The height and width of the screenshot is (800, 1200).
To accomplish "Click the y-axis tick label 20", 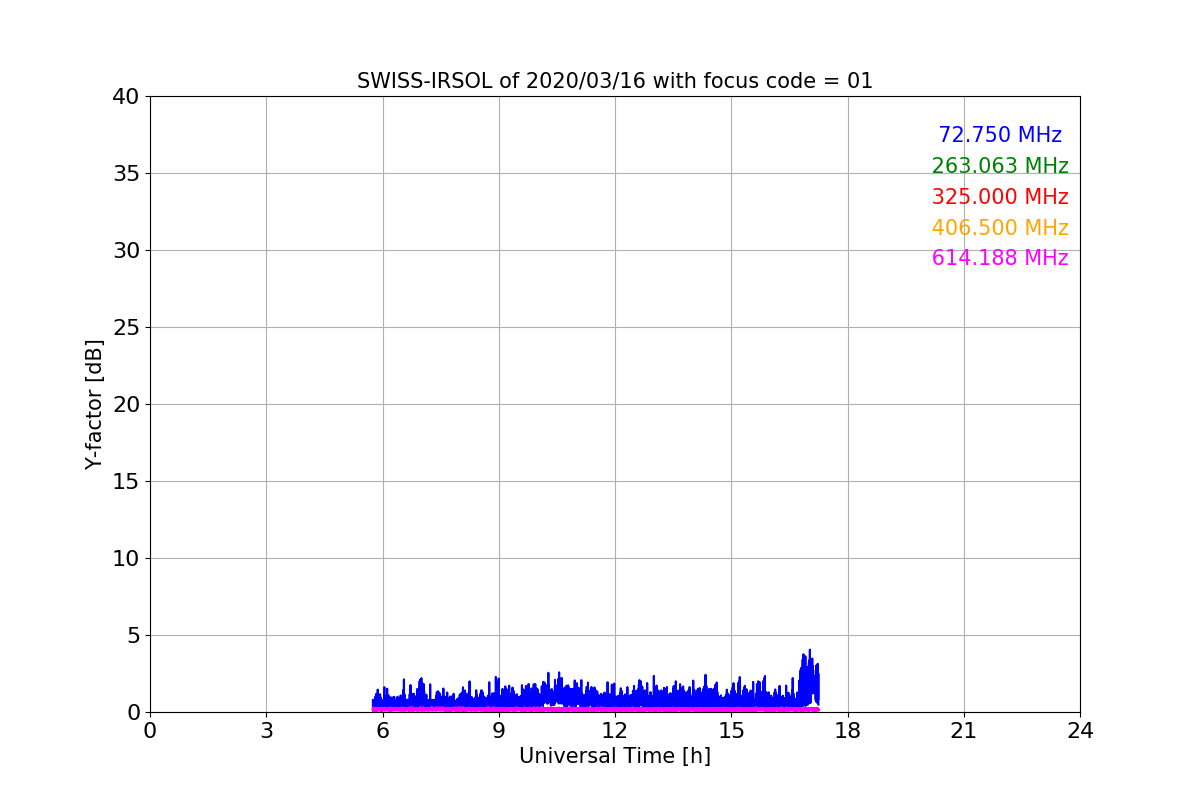I will click(125, 405).
